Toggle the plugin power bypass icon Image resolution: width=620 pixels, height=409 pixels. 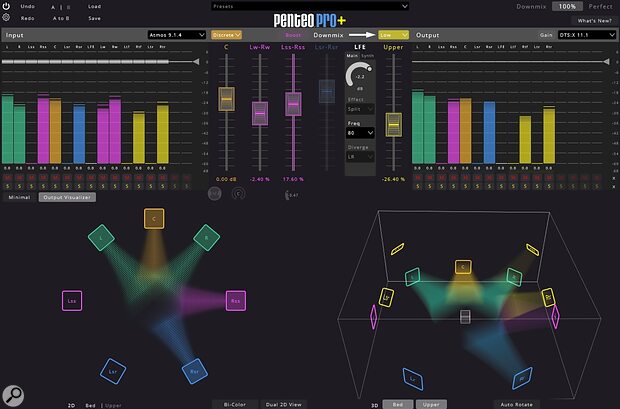6,6
